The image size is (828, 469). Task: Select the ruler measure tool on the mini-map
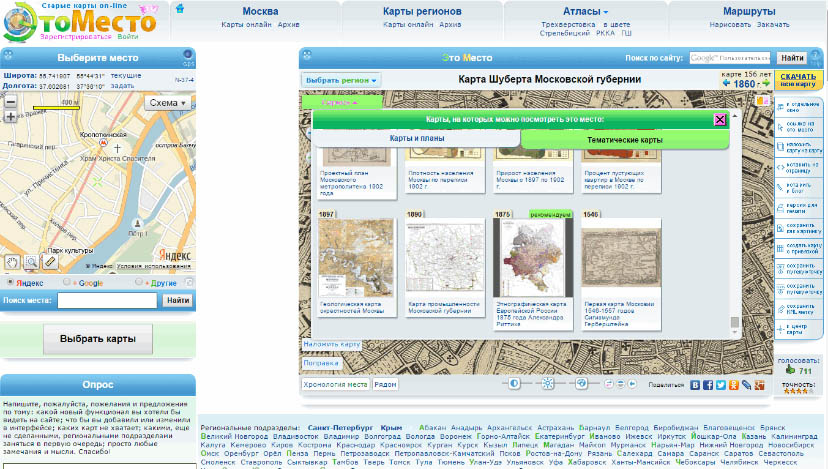pyautogui.click(x=50, y=261)
